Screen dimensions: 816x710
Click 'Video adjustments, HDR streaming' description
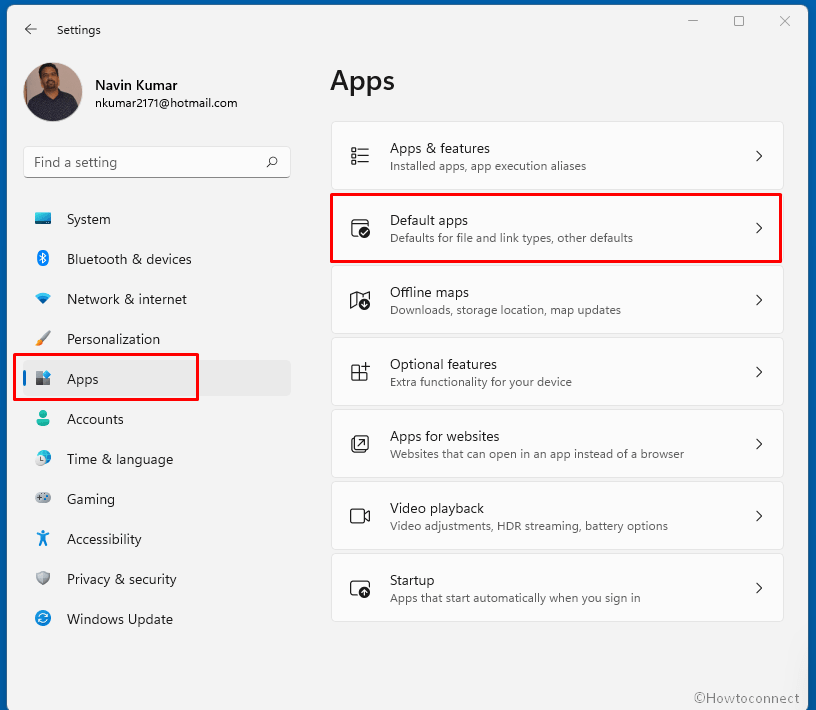click(529, 526)
